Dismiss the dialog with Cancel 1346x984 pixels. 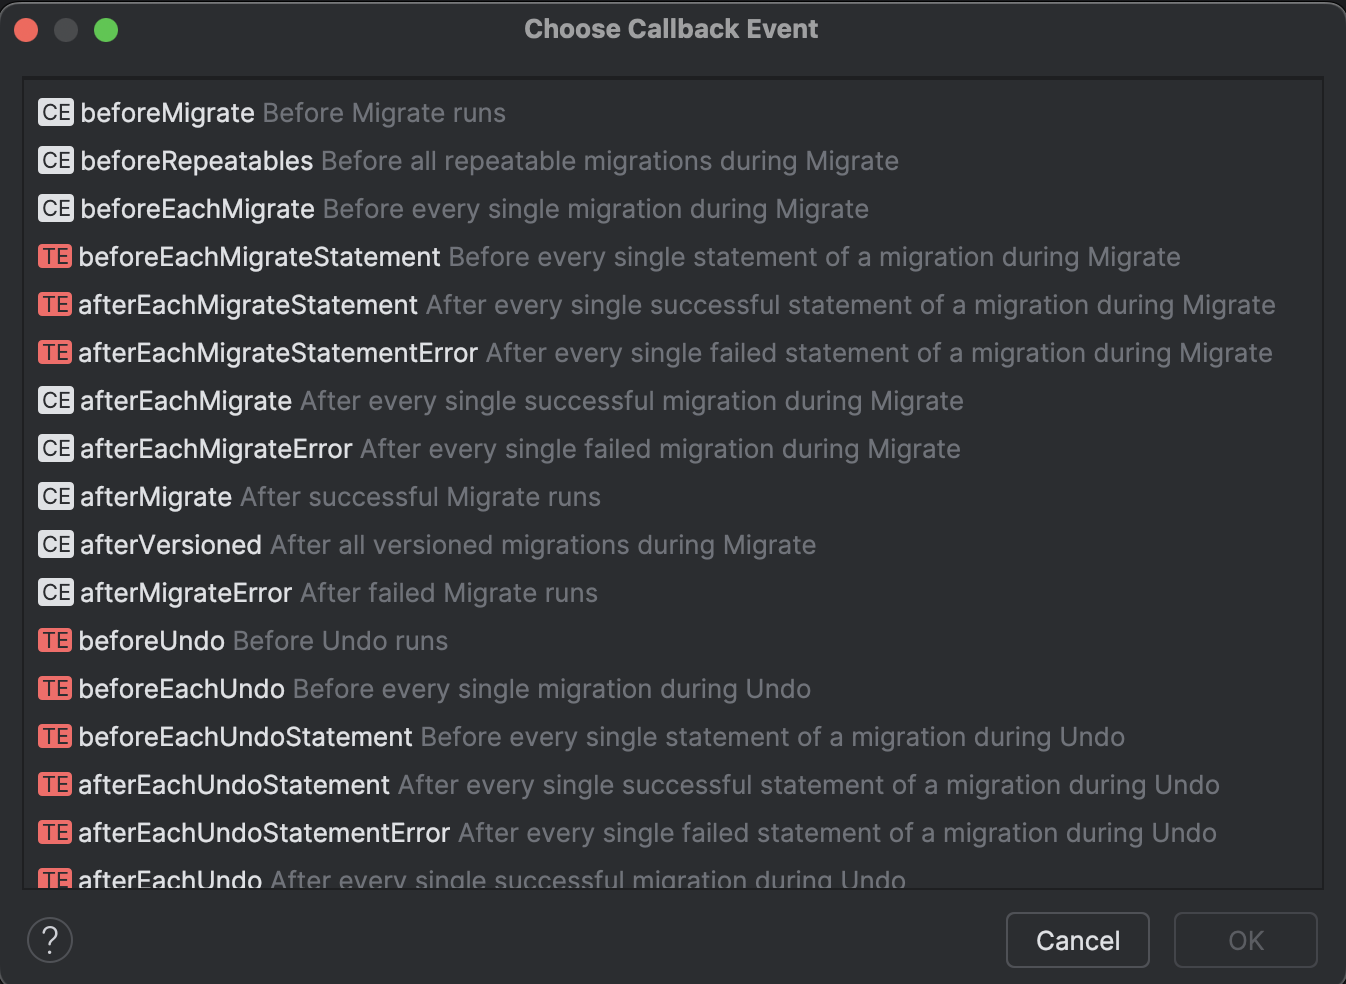1077,940
